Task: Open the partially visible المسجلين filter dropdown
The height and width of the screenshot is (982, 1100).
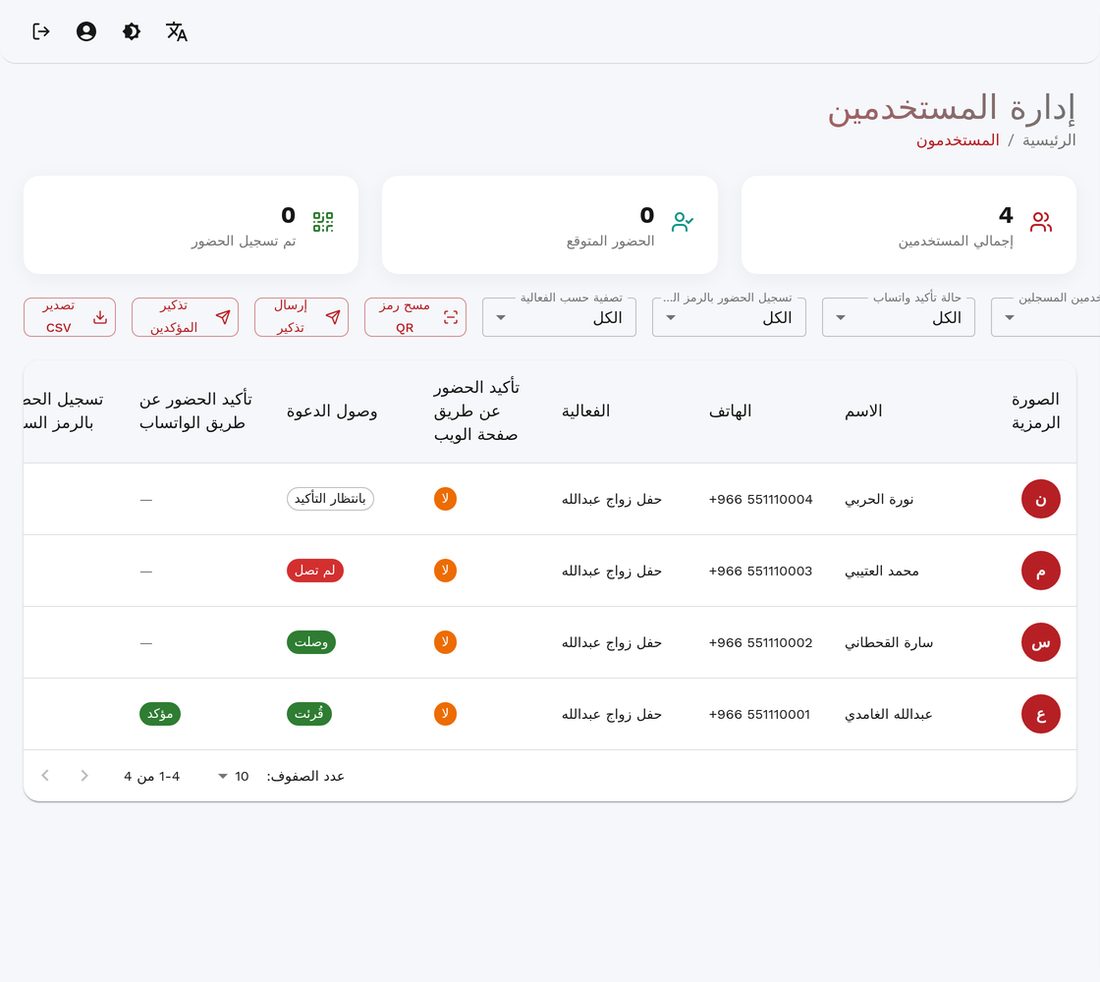Action: point(1045,318)
